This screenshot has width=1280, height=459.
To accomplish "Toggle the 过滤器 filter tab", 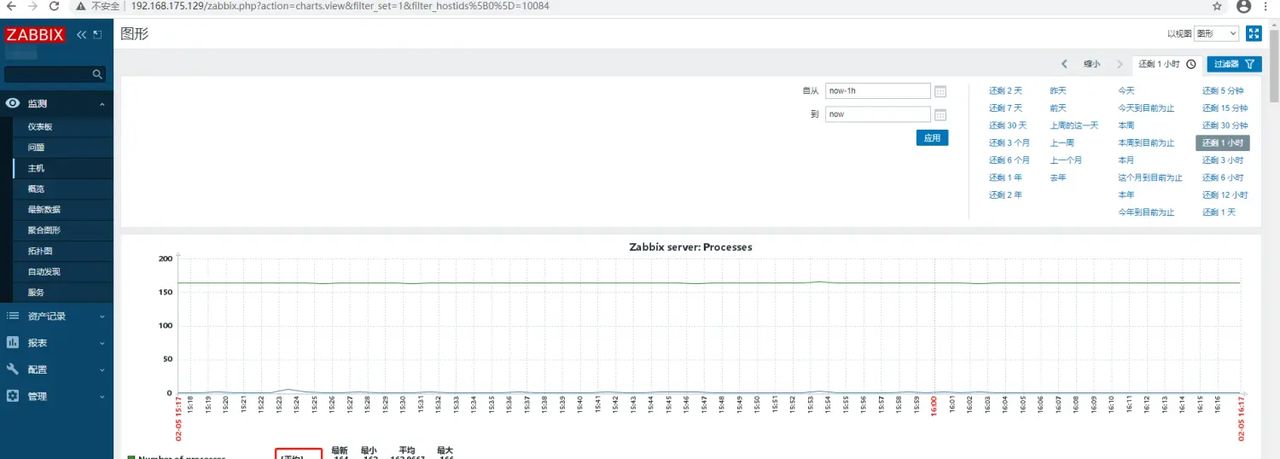I will coord(1233,64).
